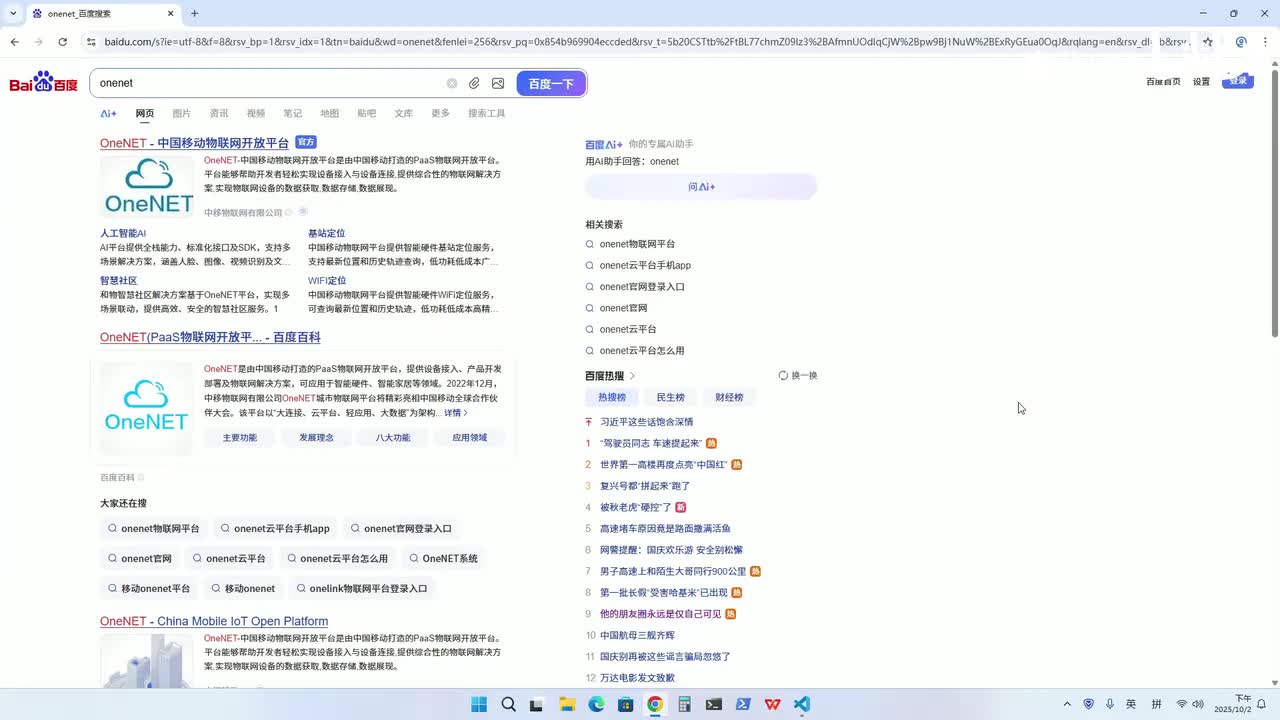Image resolution: width=1280 pixels, height=720 pixels.
Task: Focus the onenet search input field
Action: pos(268,84)
